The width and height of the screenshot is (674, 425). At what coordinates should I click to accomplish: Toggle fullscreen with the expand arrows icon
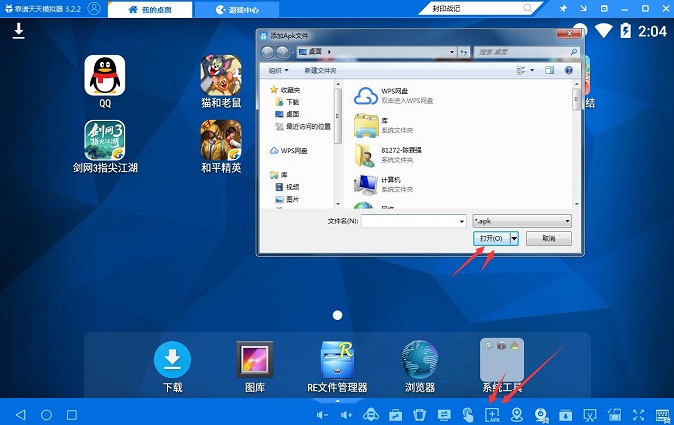[639, 415]
